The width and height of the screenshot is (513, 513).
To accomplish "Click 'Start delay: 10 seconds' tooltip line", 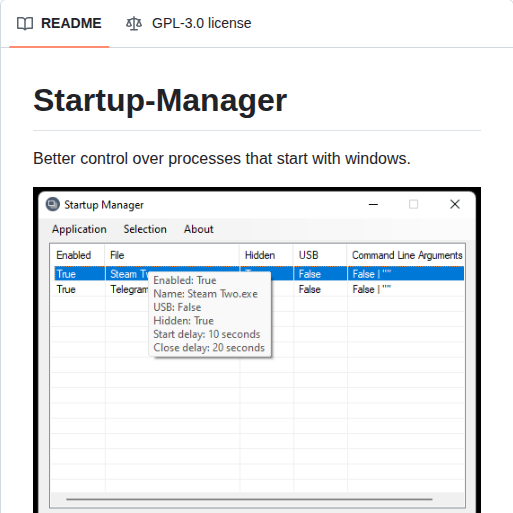I will pos(207,334).
